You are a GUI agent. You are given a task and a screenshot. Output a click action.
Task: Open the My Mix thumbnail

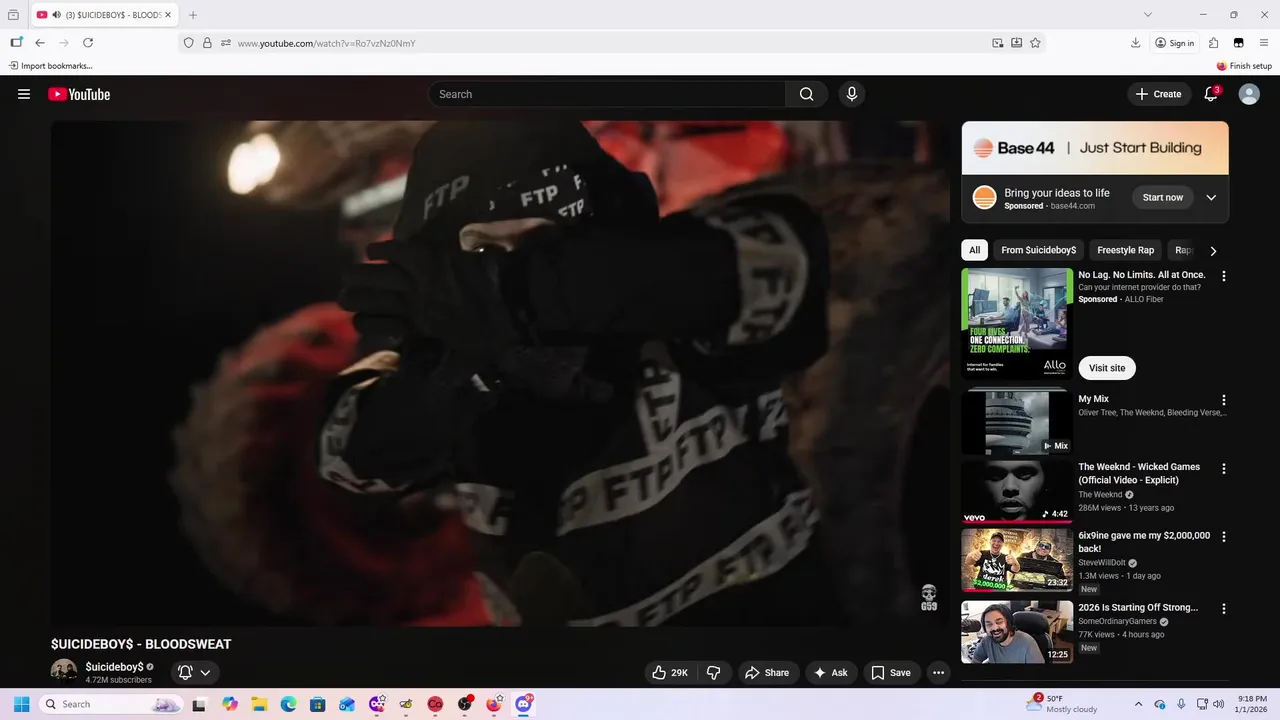tap(1017, 422)
